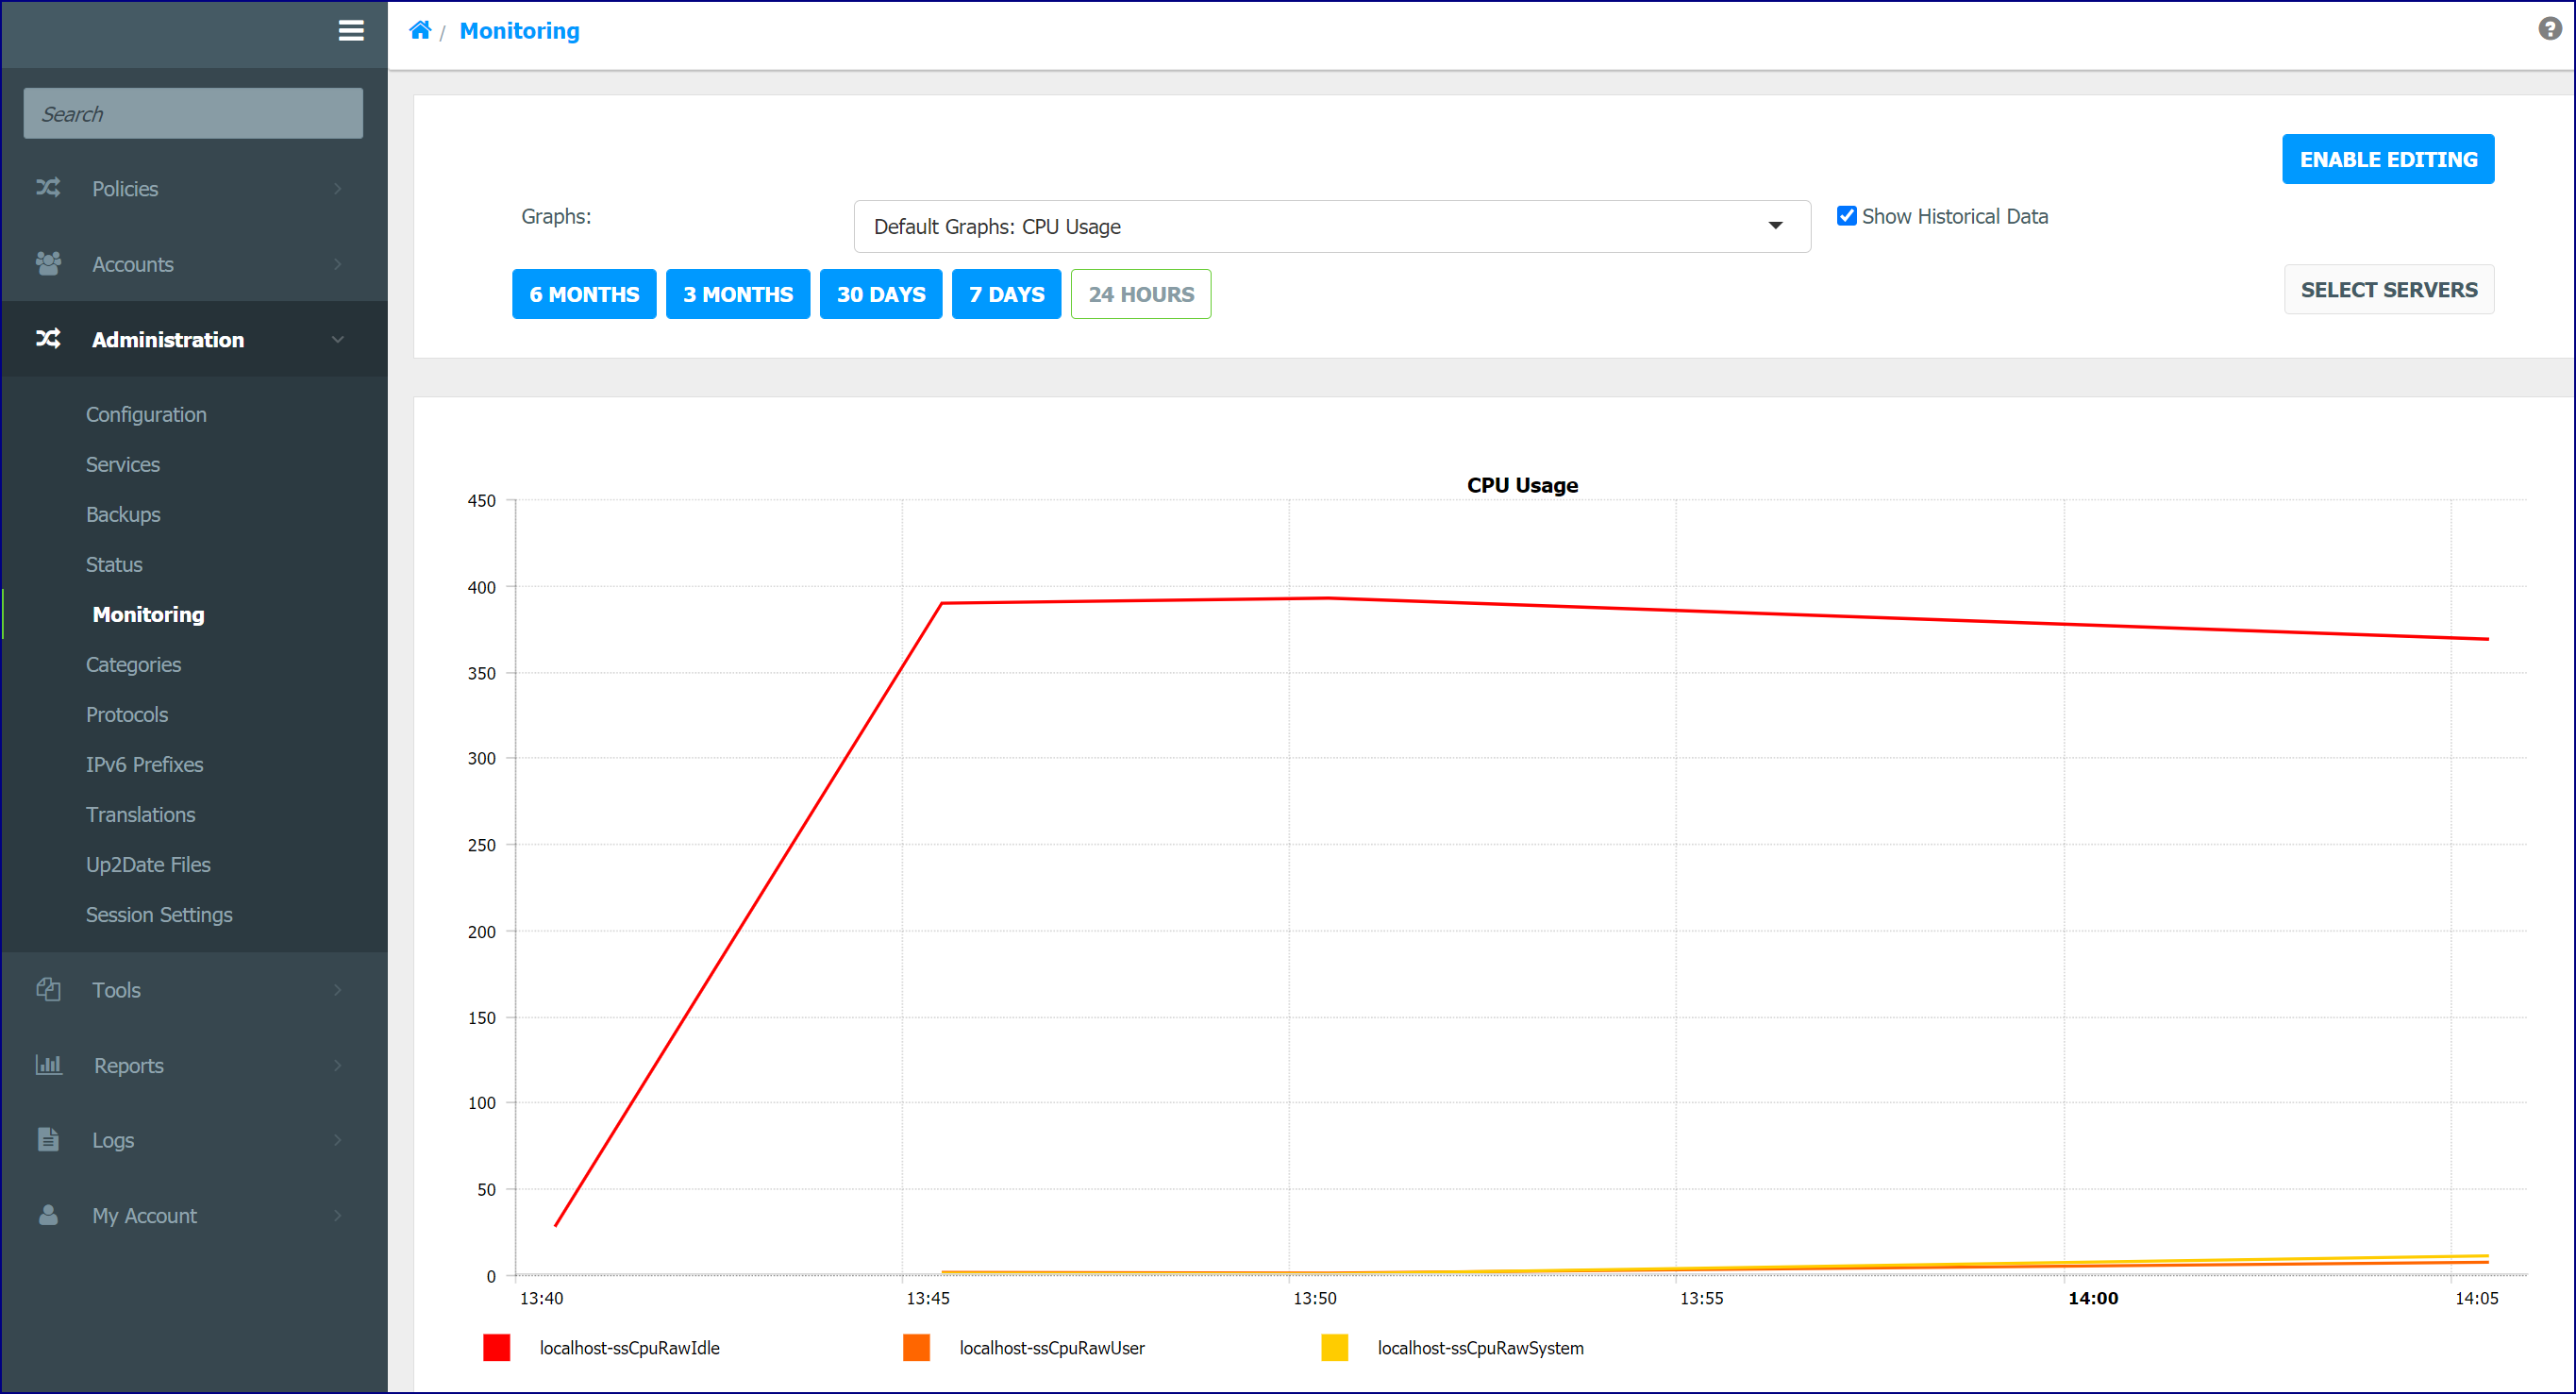Click the home breadcrumb icon
The width and height of the screenshot is (2576, 1394).
coord(420,30)
